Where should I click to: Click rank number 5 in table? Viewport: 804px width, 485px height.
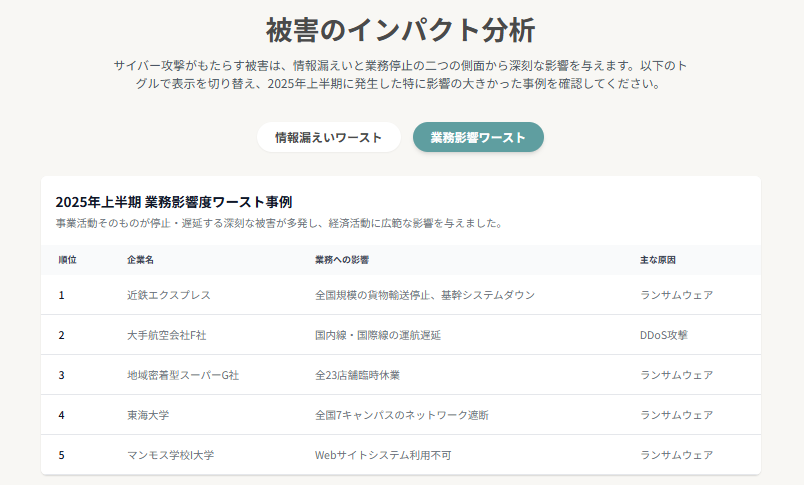(62, 455)
